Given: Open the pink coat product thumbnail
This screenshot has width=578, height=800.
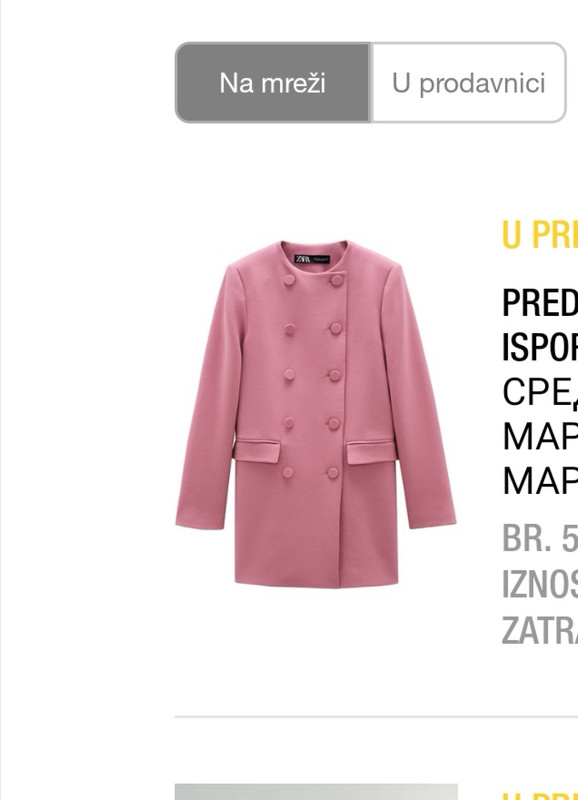Looking at the screenshot, I should (x=316, y=414).
